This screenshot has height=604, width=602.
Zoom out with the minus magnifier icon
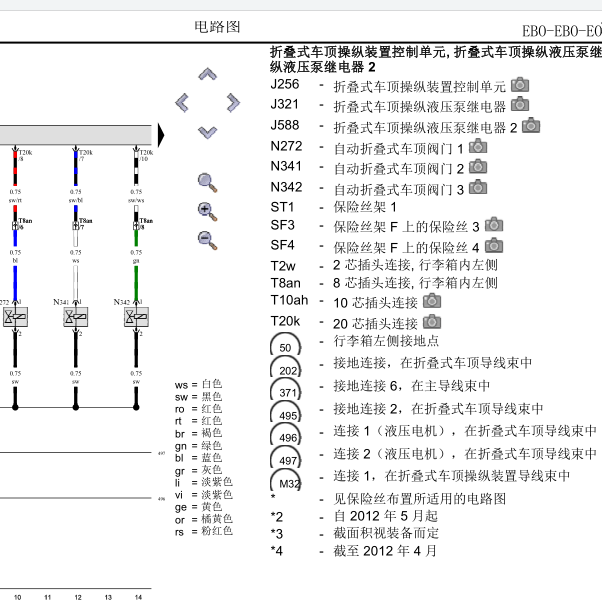click(x=207, y=240)
